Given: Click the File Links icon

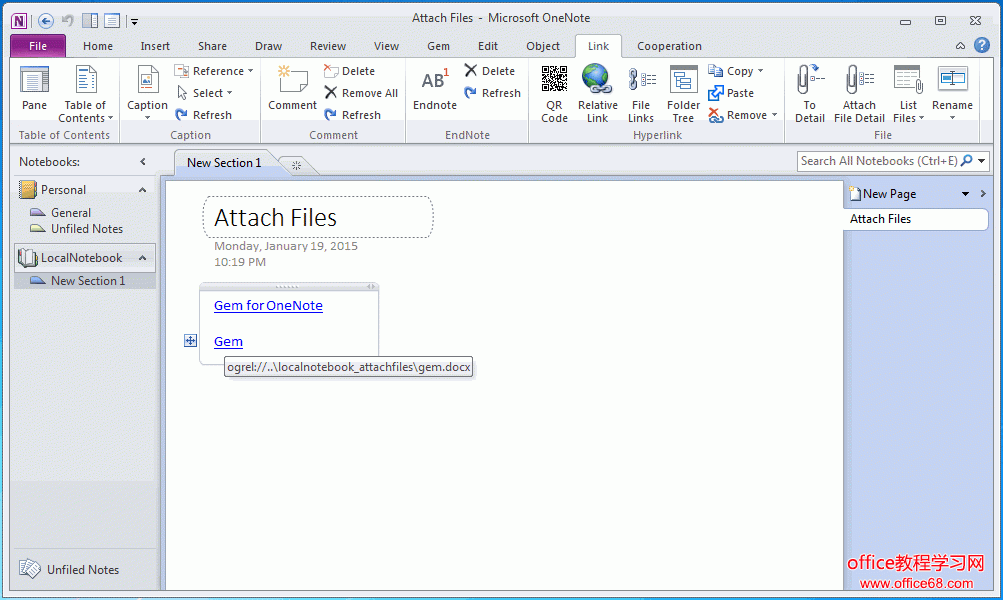Looking at the screenshot, I should point(641,80).
